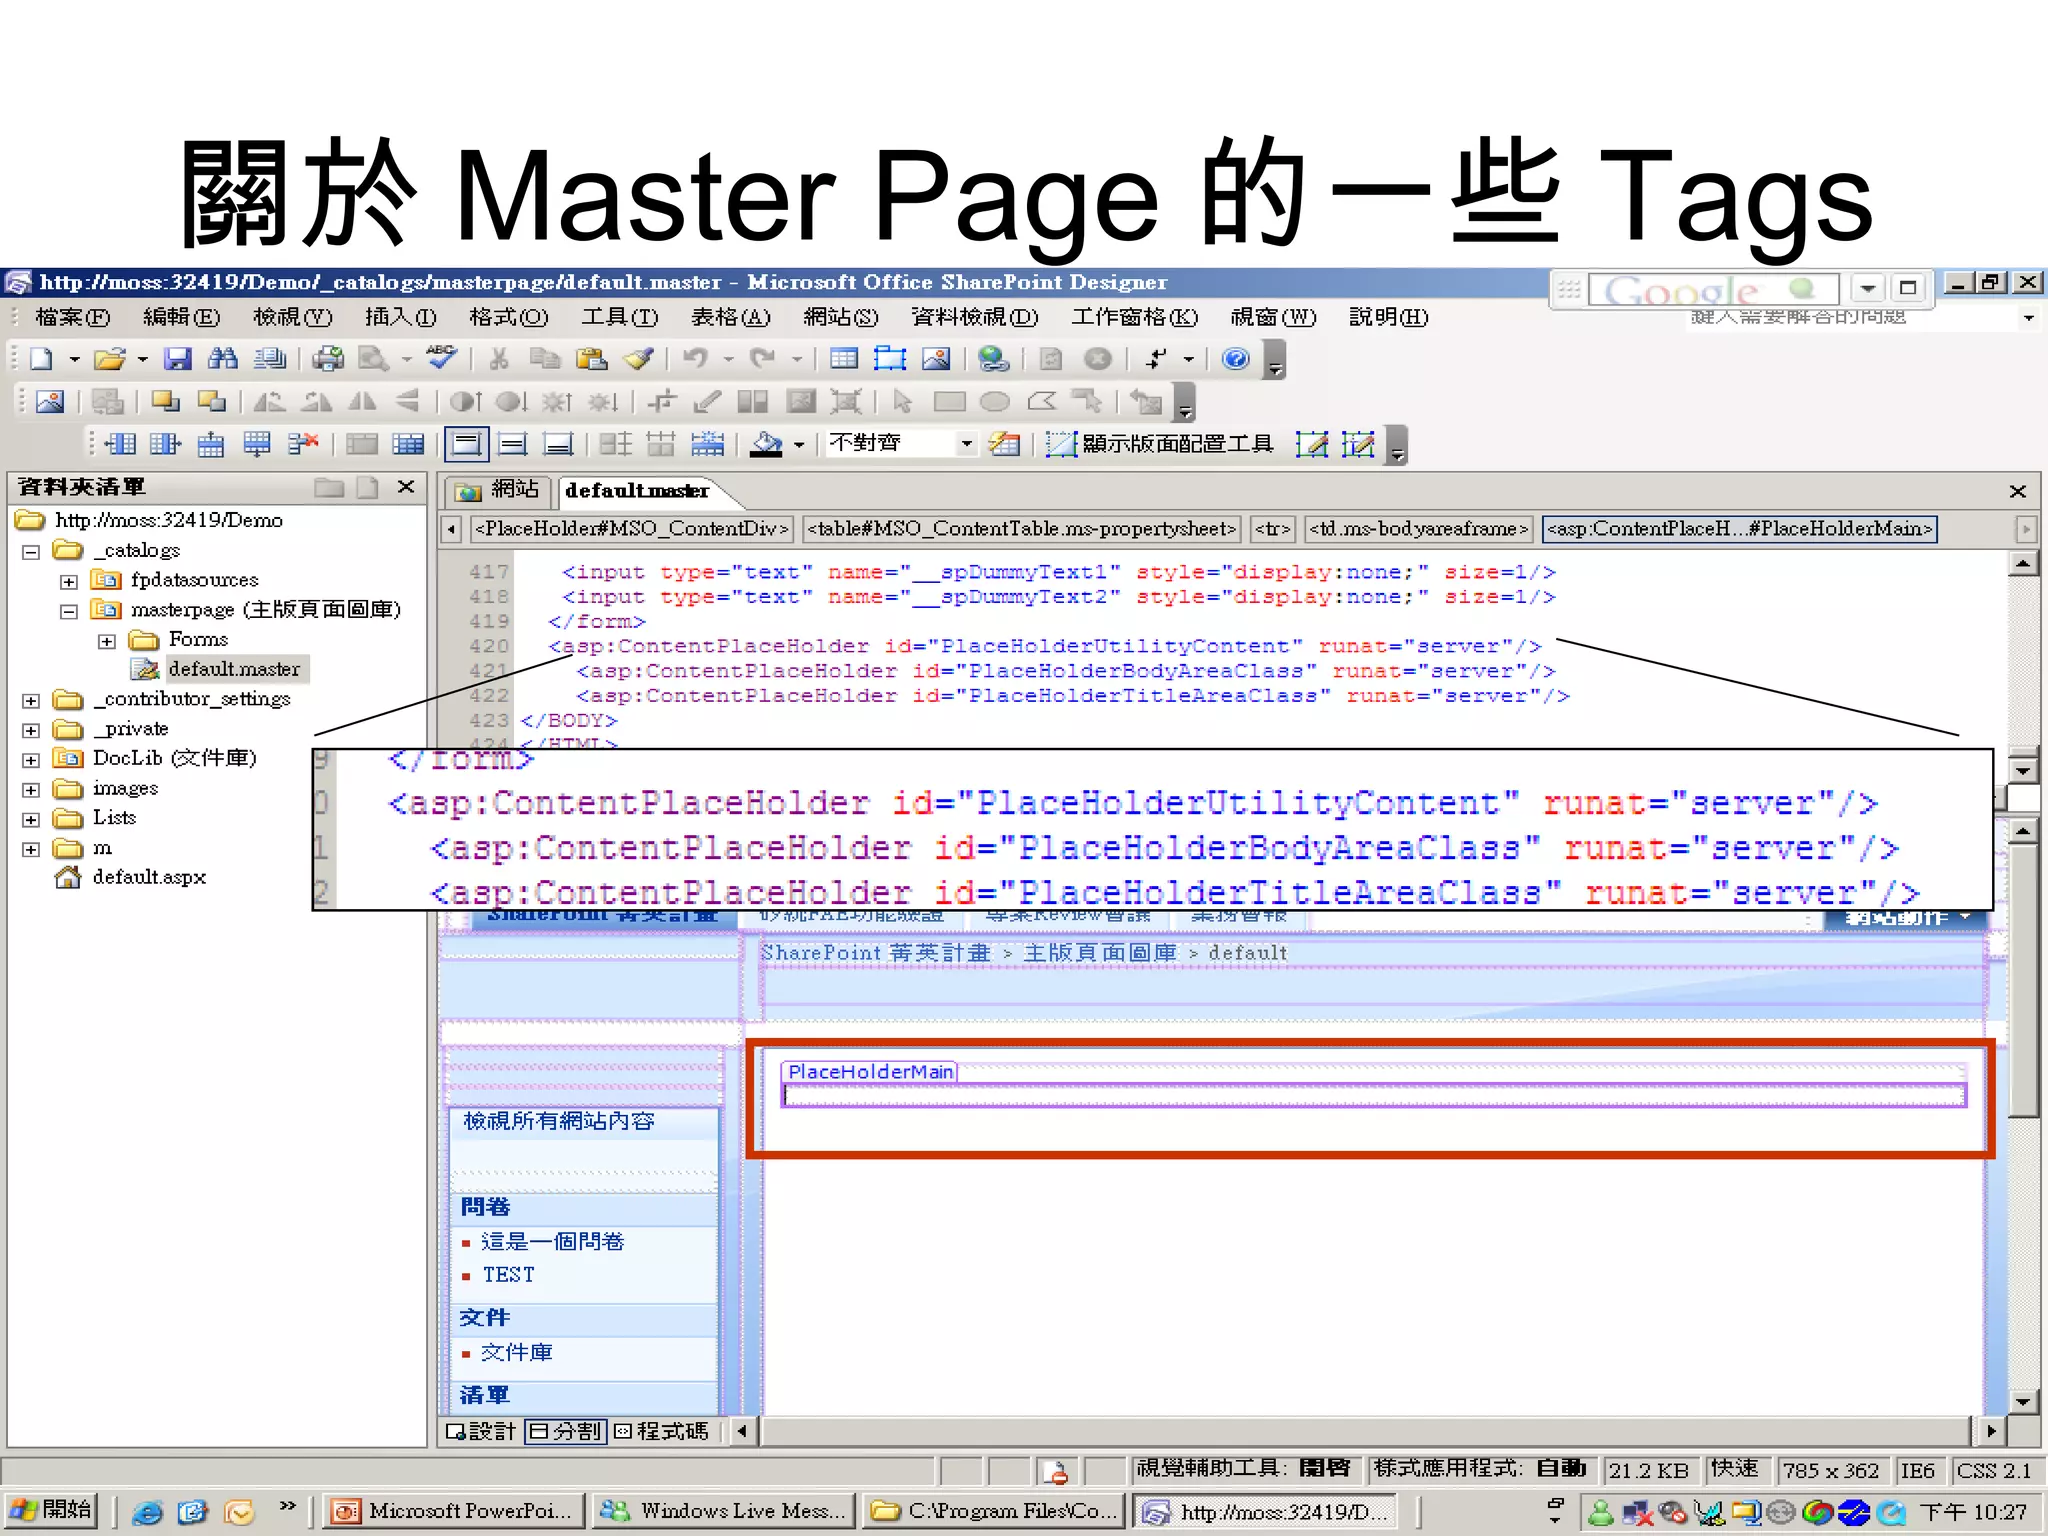Open the 表格(A) Table menu

point(730,317)
